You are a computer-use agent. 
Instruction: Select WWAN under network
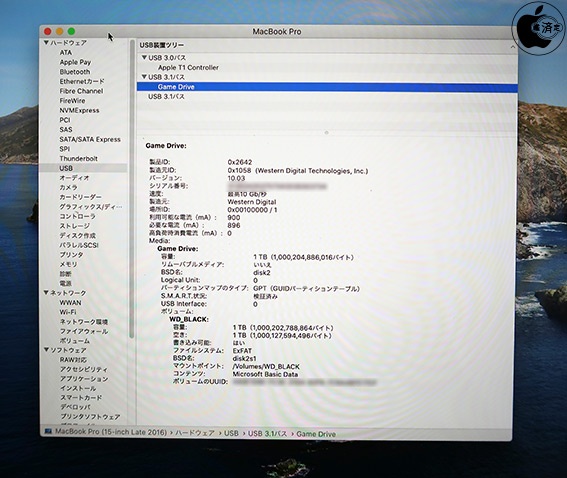pos(71,303)
